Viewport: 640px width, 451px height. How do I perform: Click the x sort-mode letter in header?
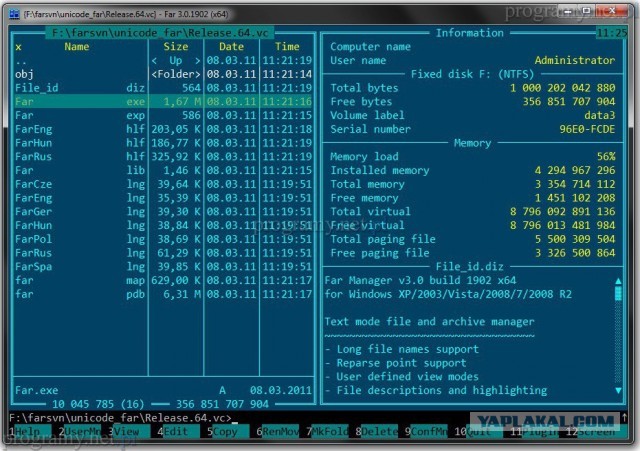tap(18, 47)
